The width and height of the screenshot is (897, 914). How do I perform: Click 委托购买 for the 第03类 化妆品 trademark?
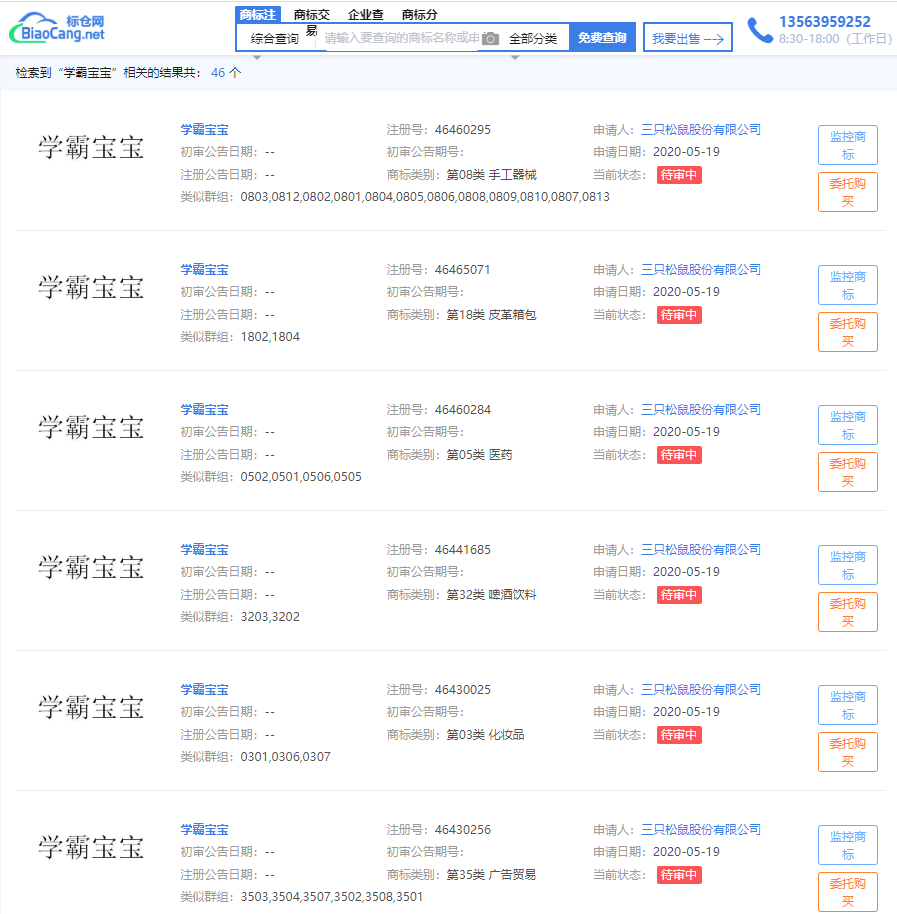(x=847, y=751)
